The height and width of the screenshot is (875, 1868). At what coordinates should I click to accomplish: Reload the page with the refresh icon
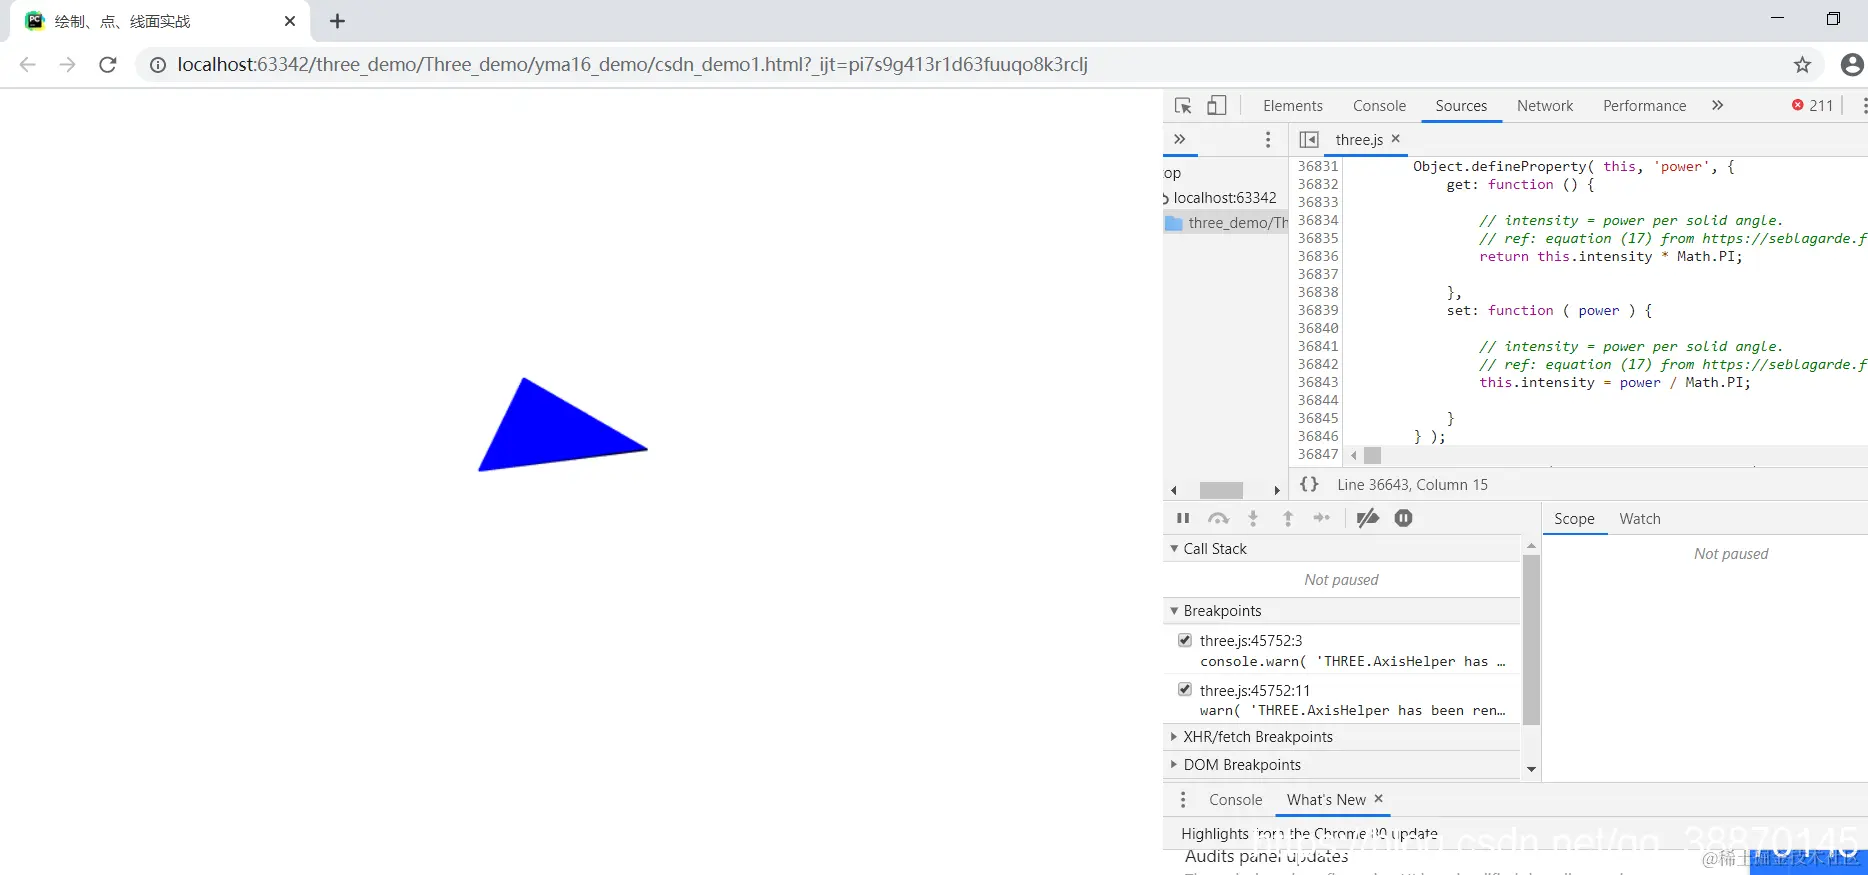pyautogui.click(x=108, y=65)
